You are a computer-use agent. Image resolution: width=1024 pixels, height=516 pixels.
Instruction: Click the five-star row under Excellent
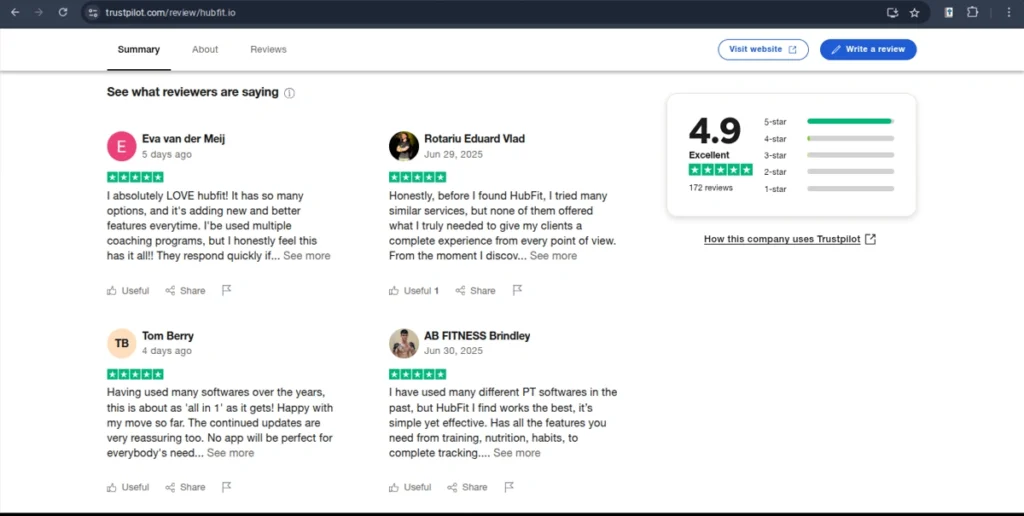[720, 170]
